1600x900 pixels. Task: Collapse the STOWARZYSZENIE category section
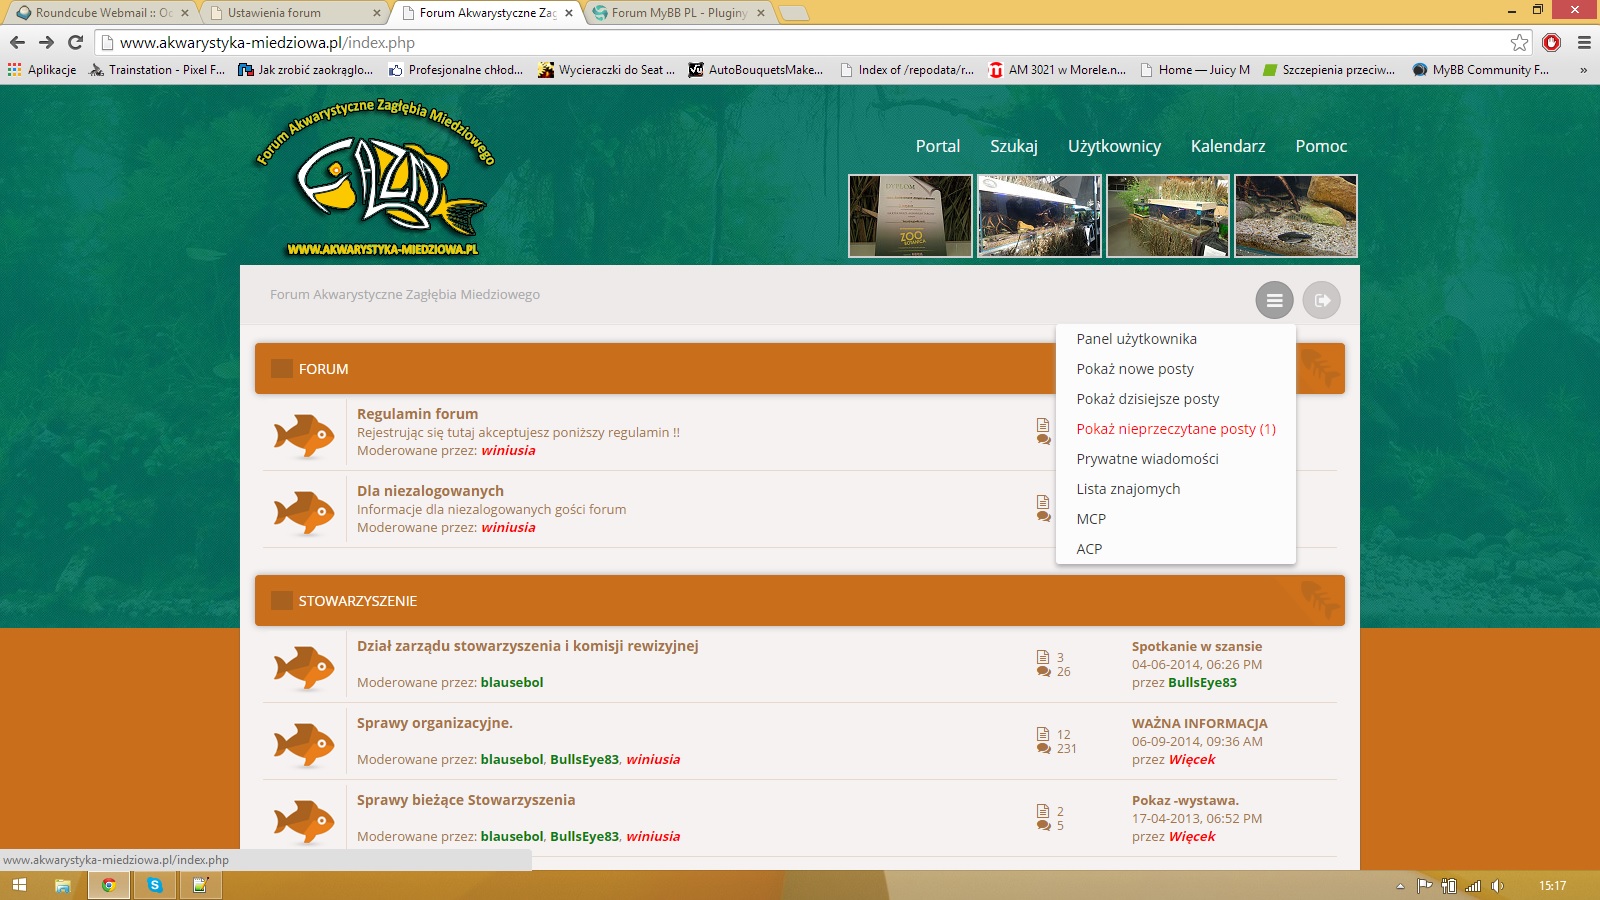tap(1318, 600)
